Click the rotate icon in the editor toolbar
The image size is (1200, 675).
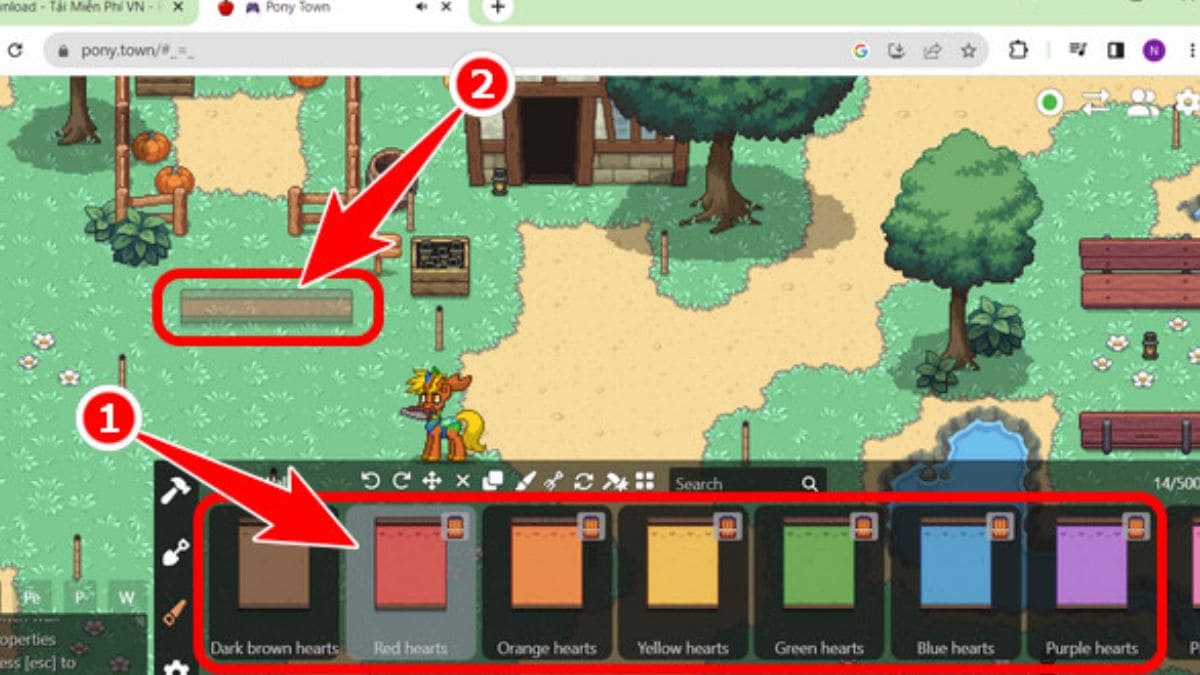(585, 481)
